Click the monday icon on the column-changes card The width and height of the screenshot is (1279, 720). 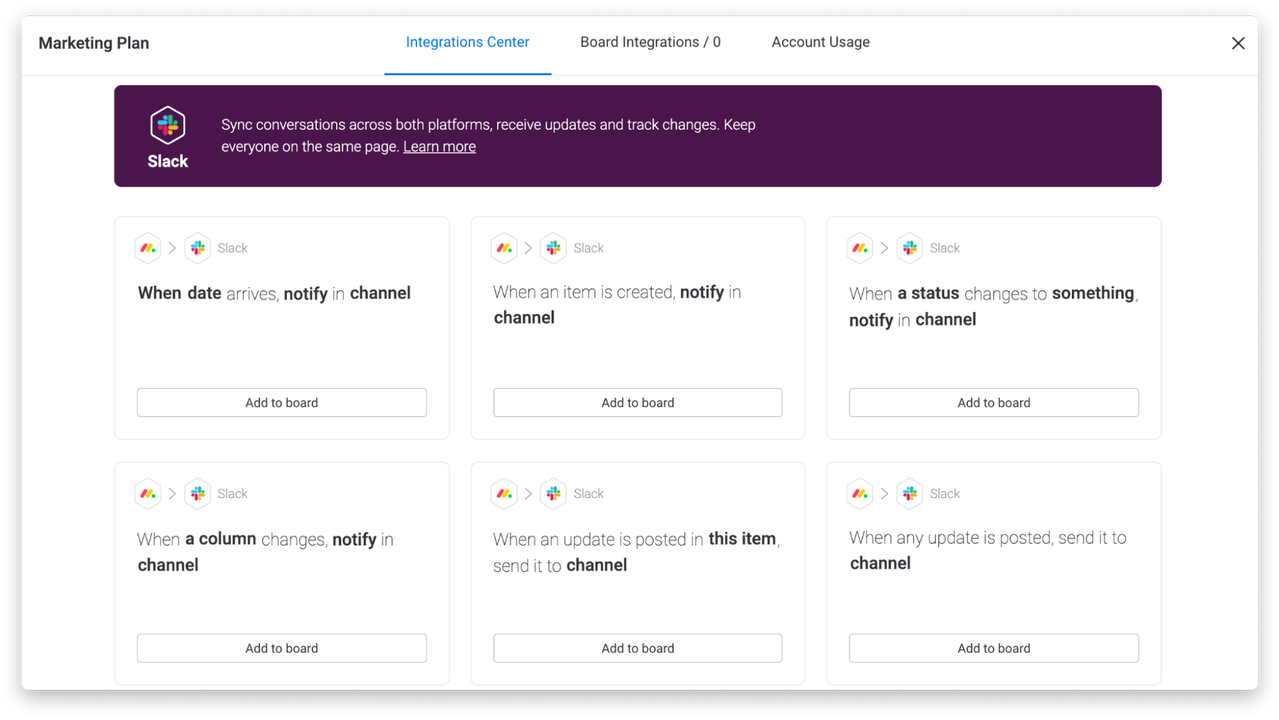click(x=148, y=494)
